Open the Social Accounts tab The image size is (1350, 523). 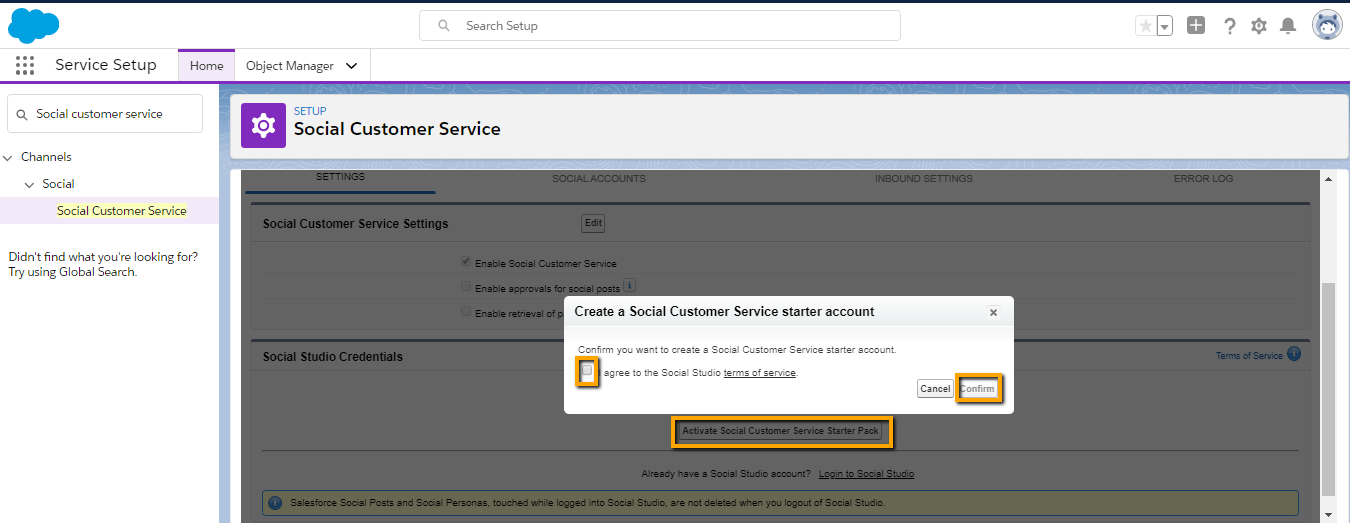point(599,178)
